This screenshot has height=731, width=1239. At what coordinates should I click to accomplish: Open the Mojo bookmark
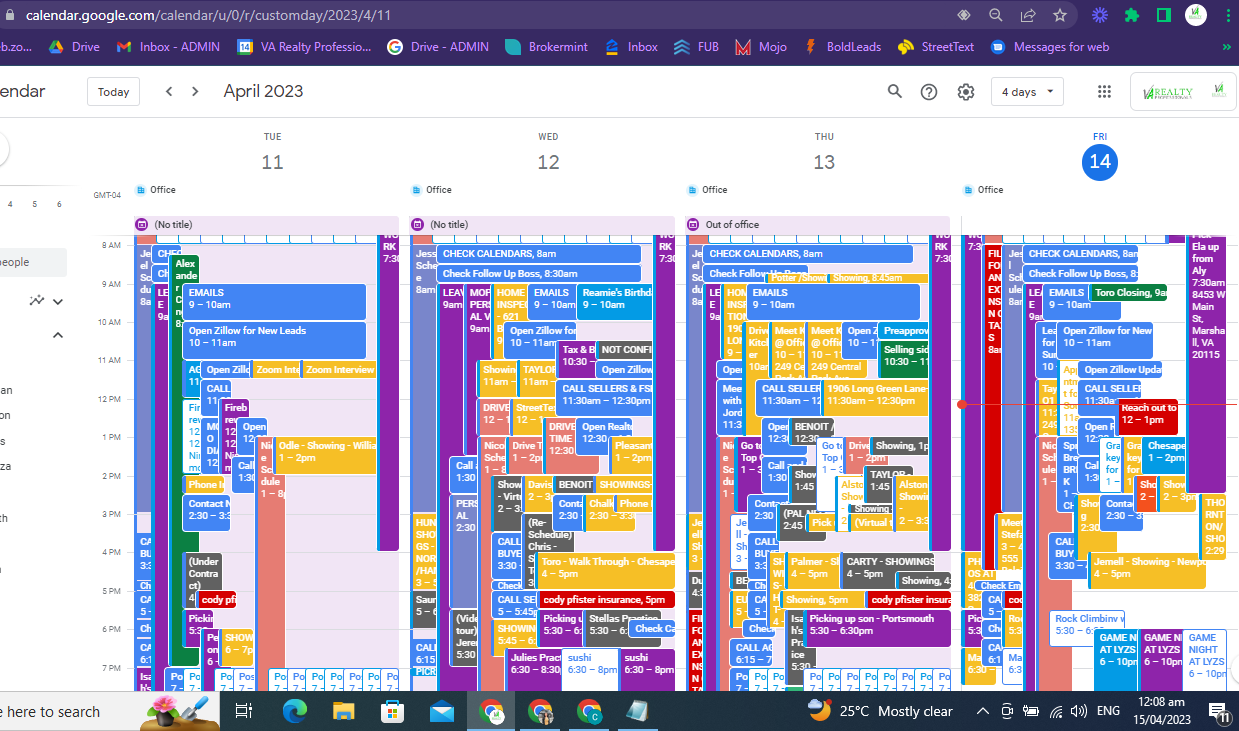coord(760,46)
